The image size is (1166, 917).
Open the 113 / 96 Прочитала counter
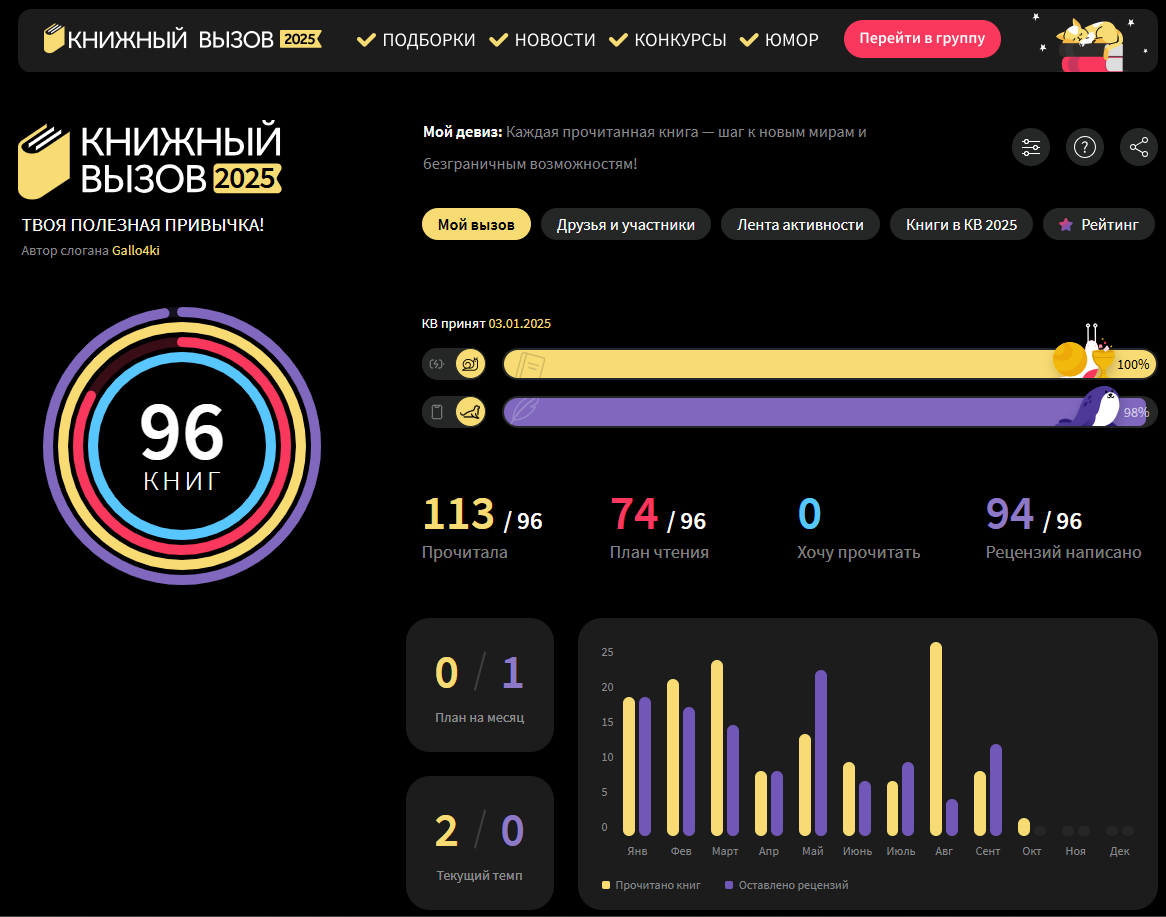(482, 527)
